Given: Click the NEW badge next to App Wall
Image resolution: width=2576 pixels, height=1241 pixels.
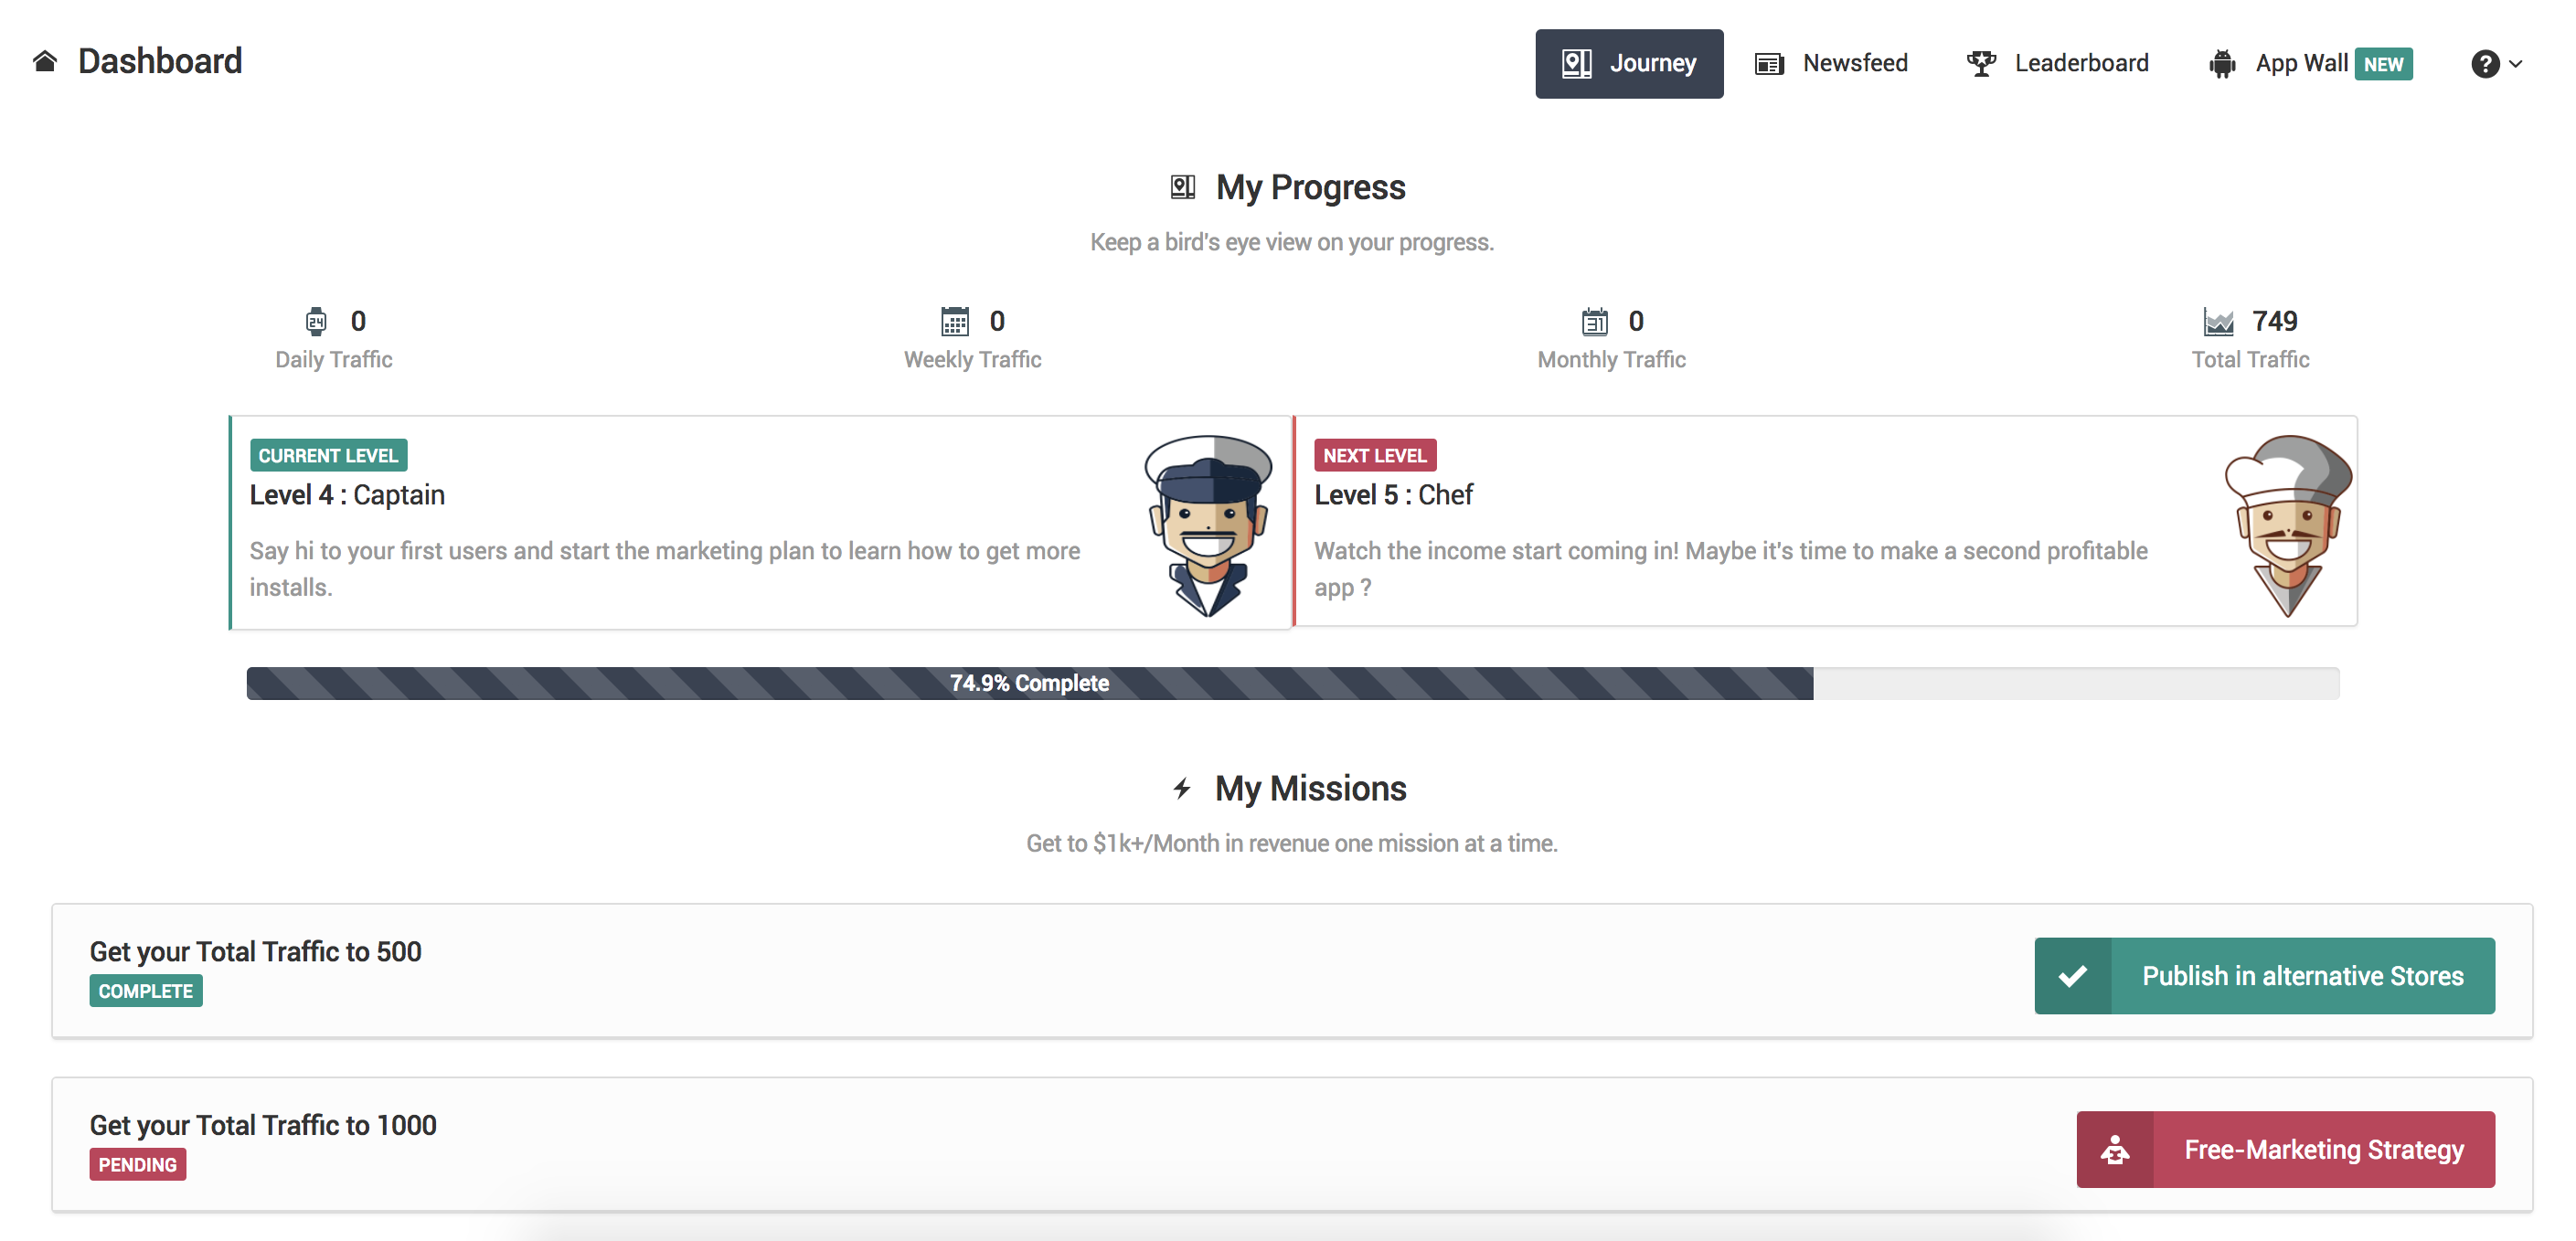Looking at the screenshot, I should pyautogui.click(x=2383, y=64).
